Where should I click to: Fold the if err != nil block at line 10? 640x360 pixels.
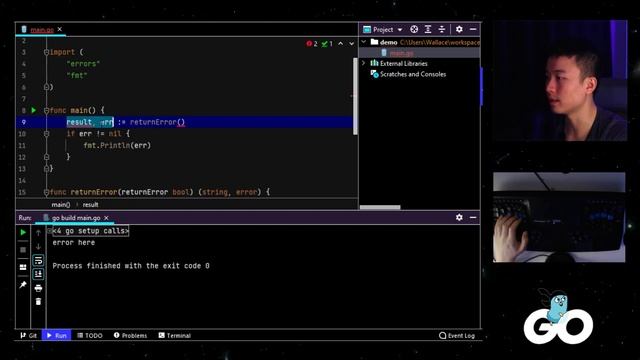click(x=46, y=133)
